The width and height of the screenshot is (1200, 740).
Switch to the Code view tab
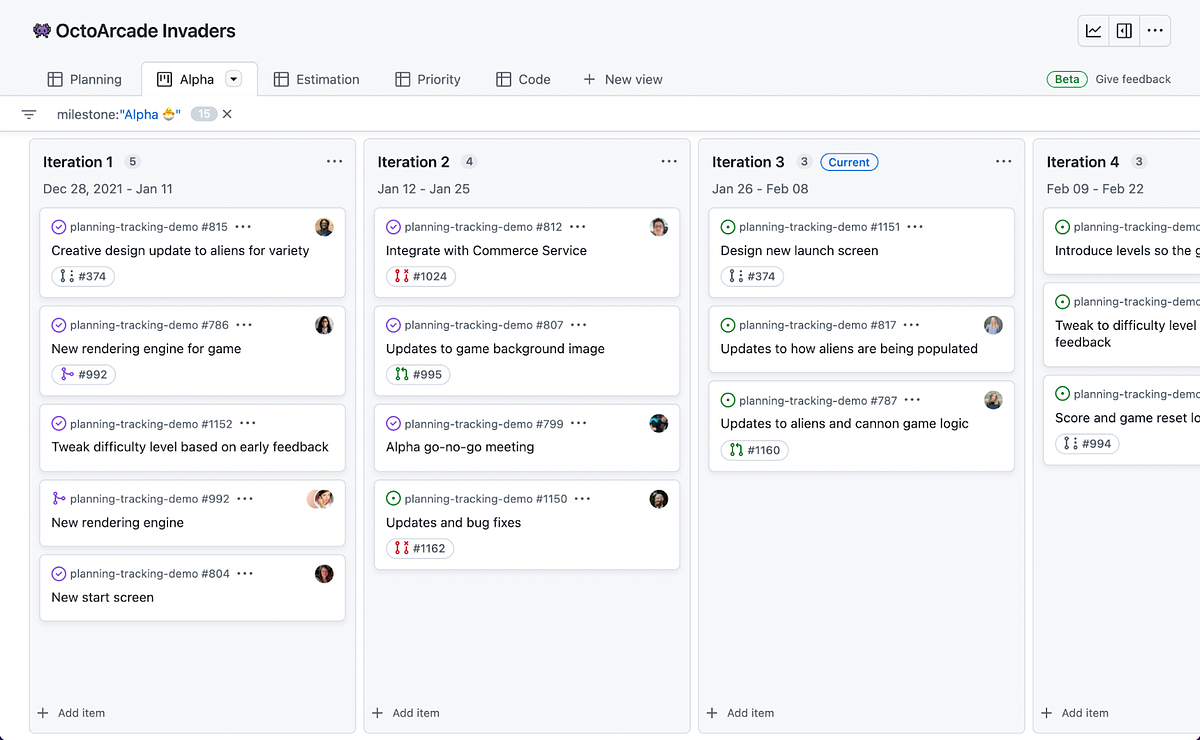coord(523,78)
